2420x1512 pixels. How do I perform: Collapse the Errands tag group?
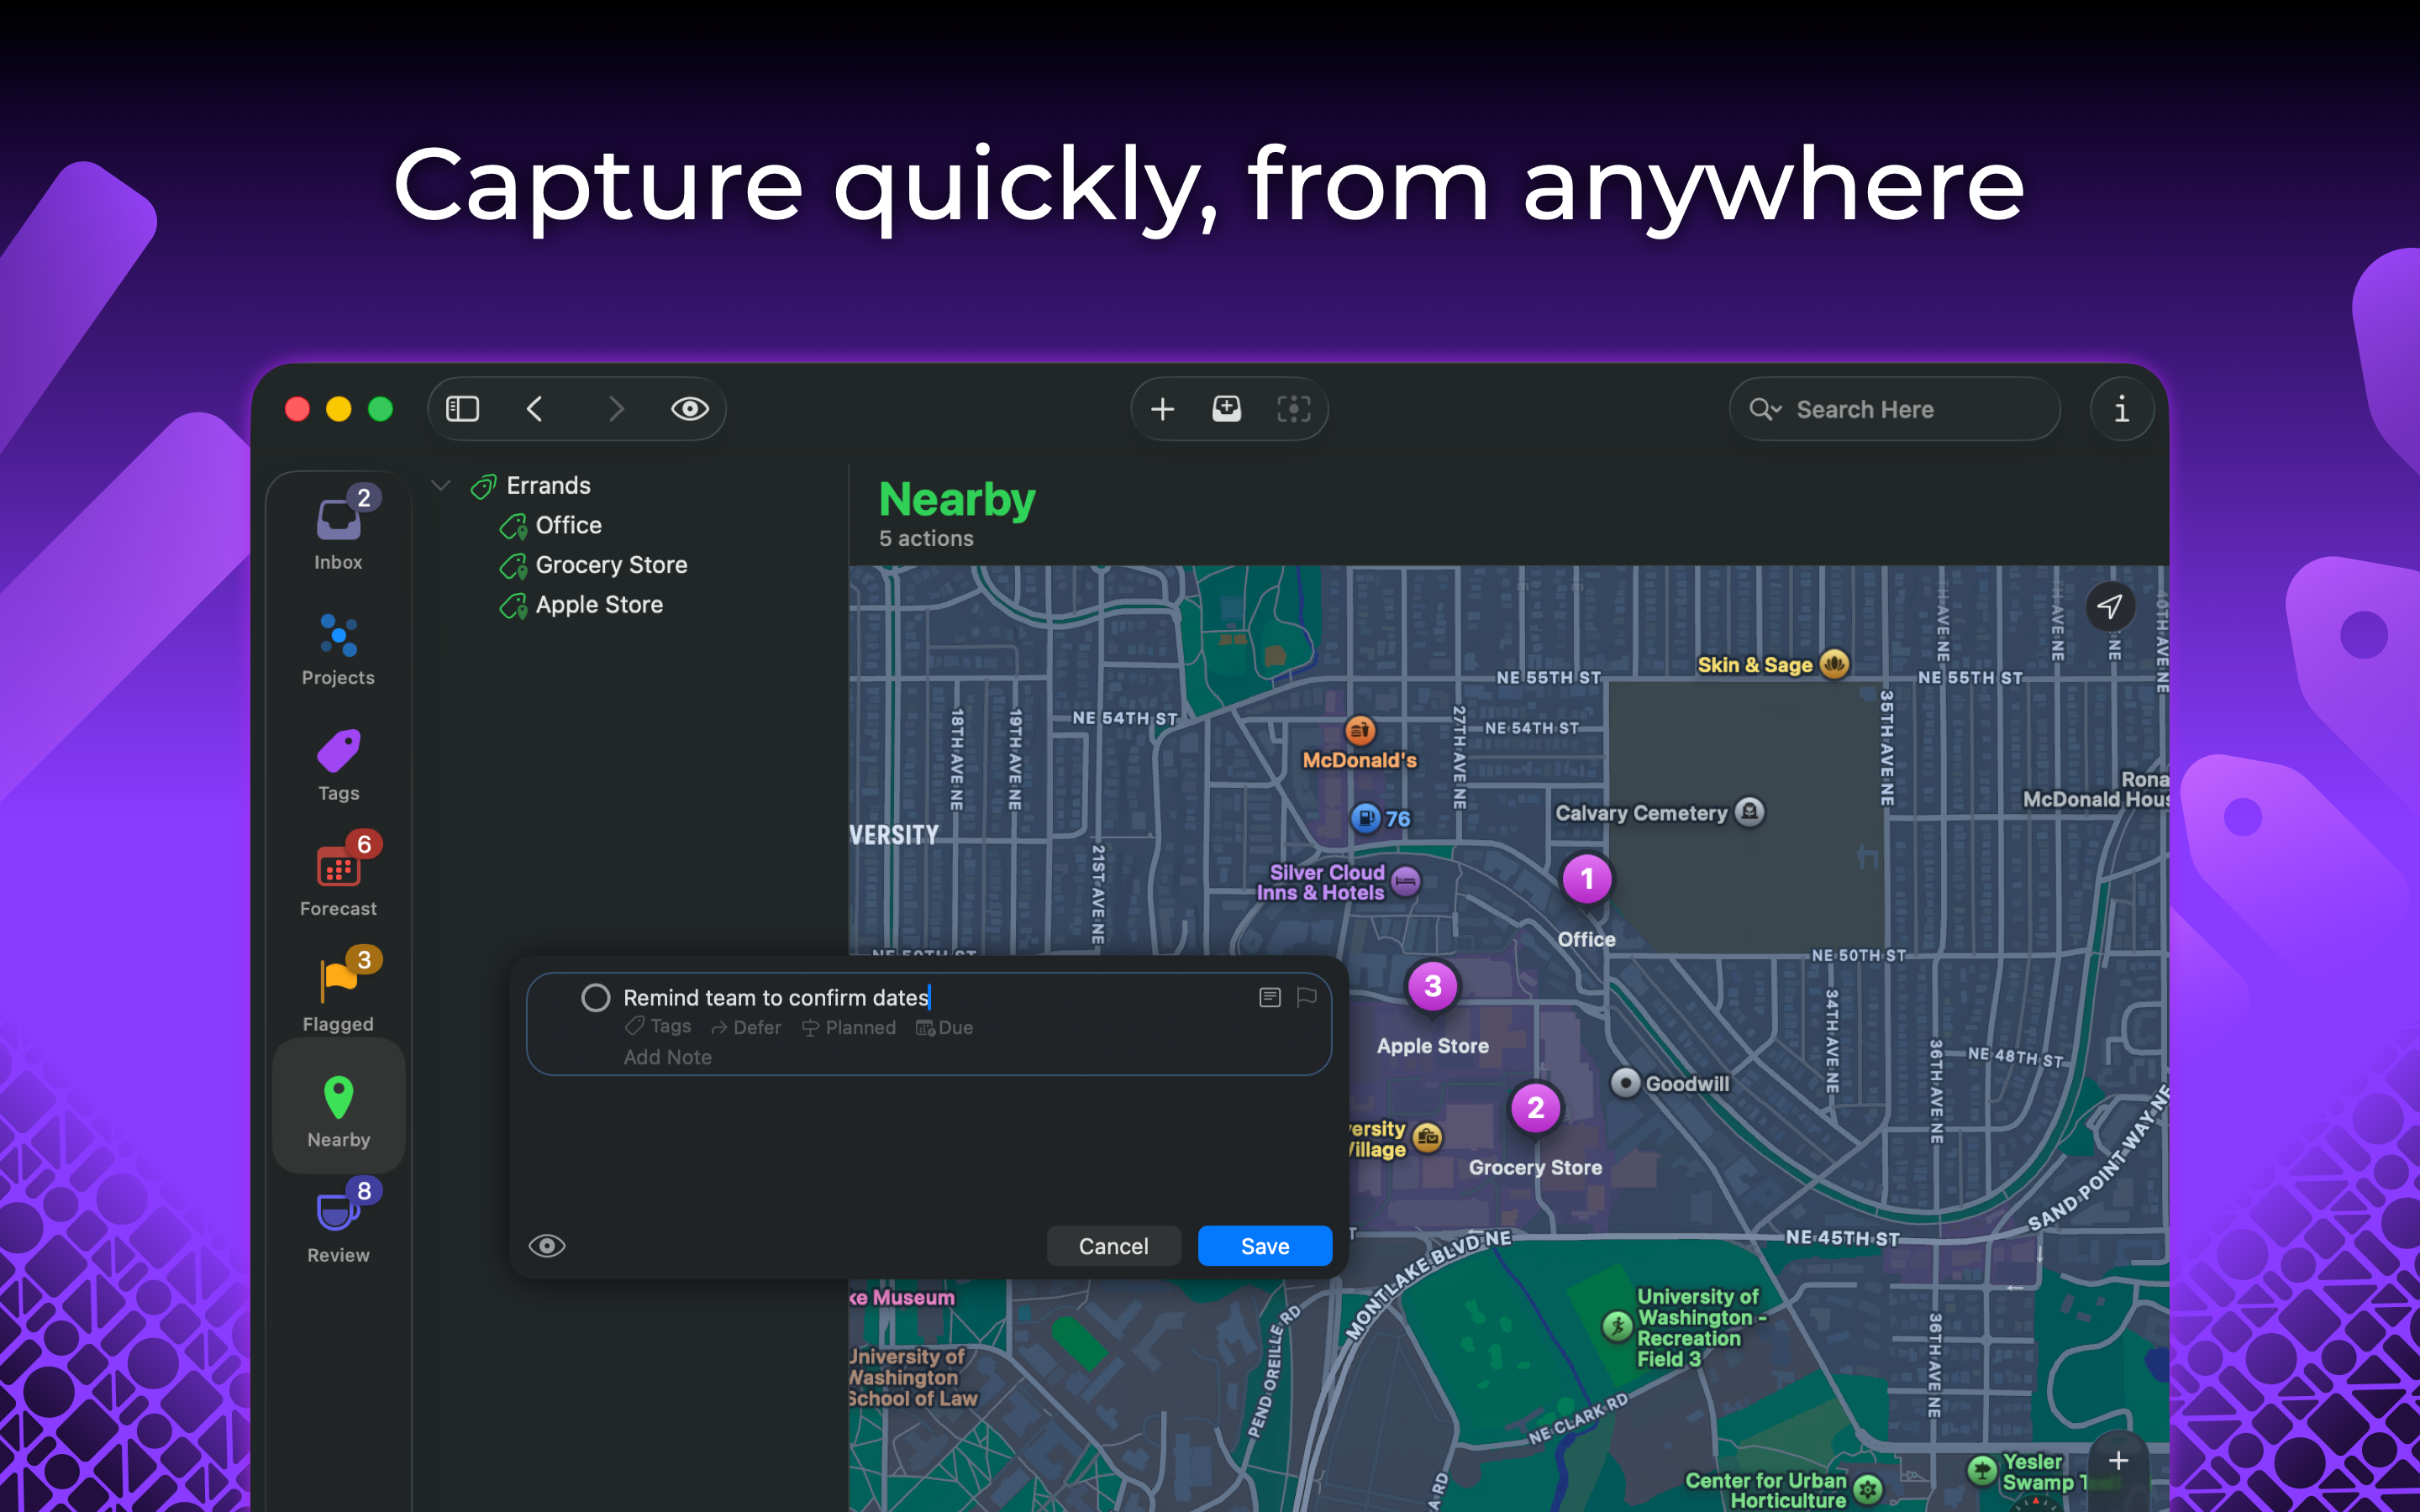[441, 486]
